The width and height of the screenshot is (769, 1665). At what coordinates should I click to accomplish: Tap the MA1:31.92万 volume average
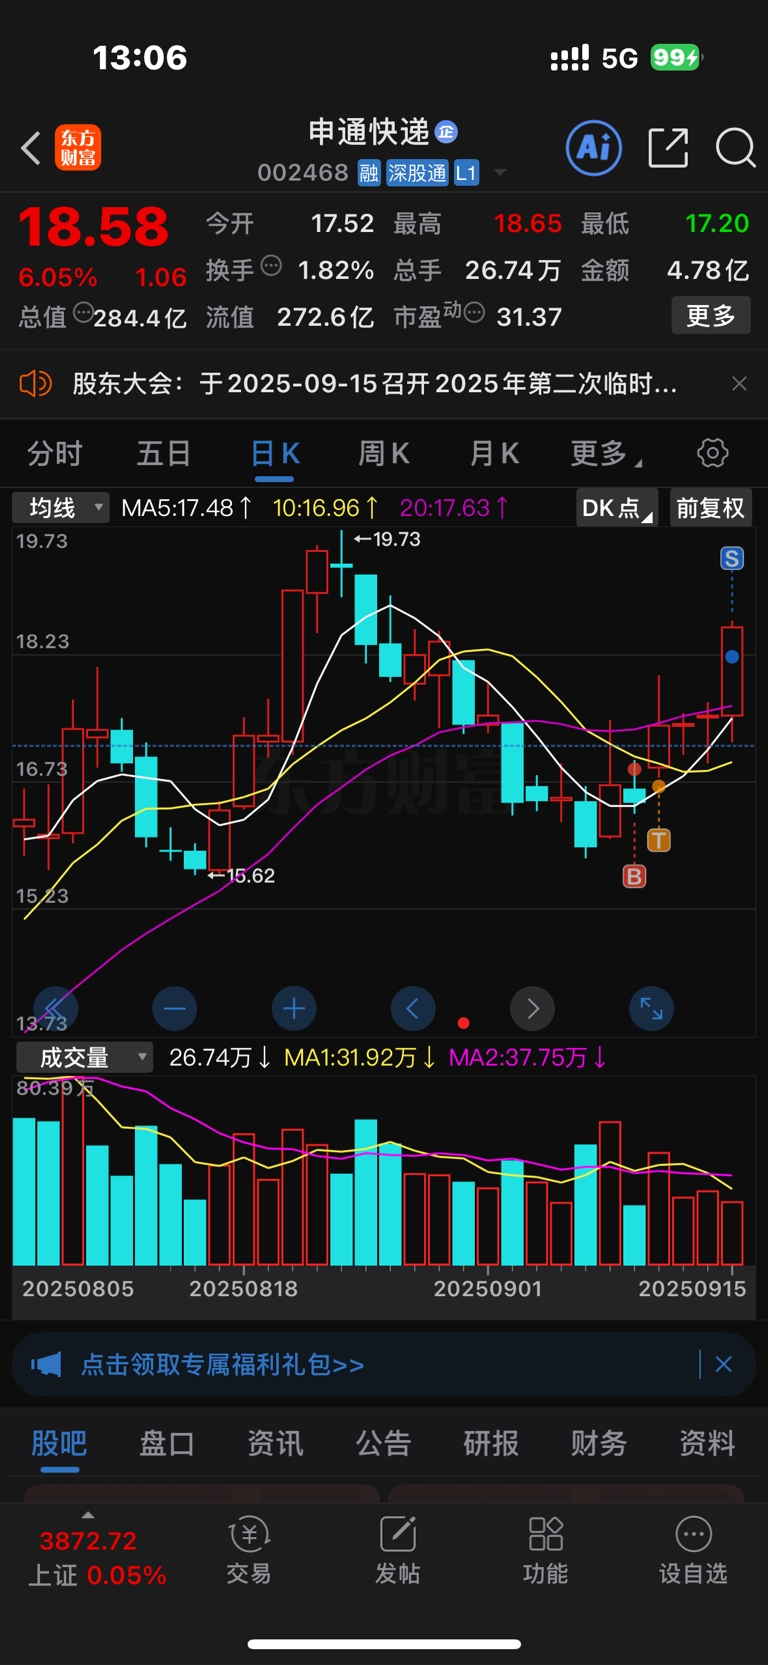[360, 1058]
